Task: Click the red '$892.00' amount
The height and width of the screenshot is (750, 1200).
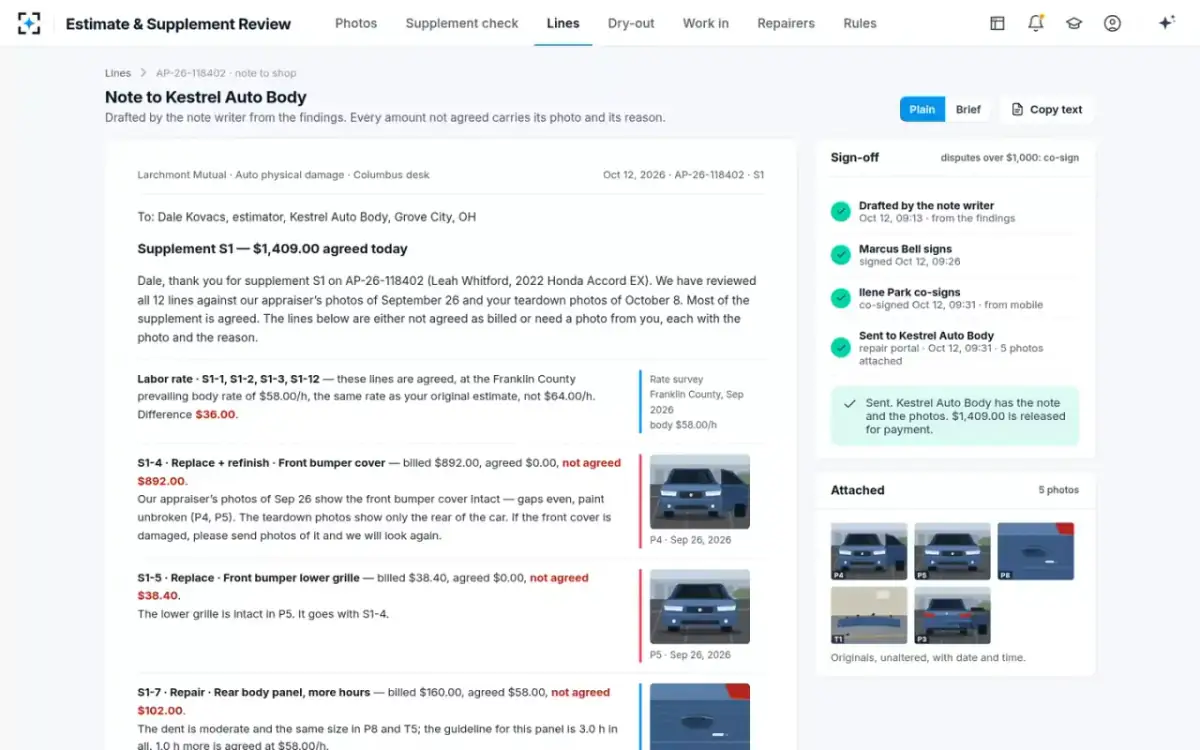Action: (161, 481)
